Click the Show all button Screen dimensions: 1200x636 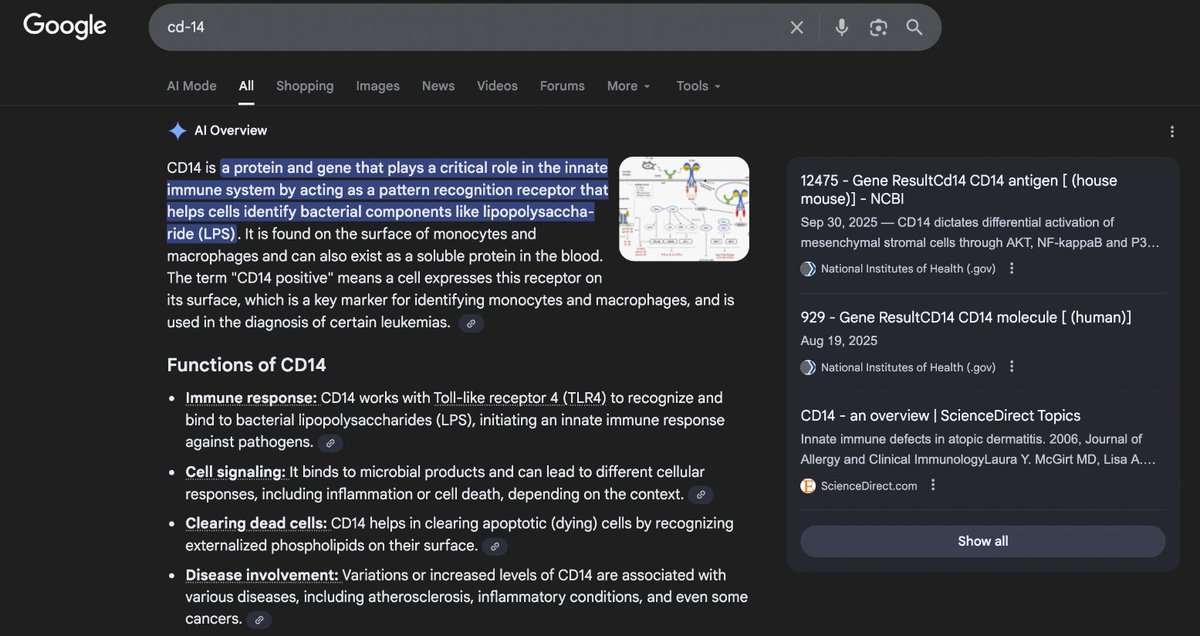click(983, 541)
